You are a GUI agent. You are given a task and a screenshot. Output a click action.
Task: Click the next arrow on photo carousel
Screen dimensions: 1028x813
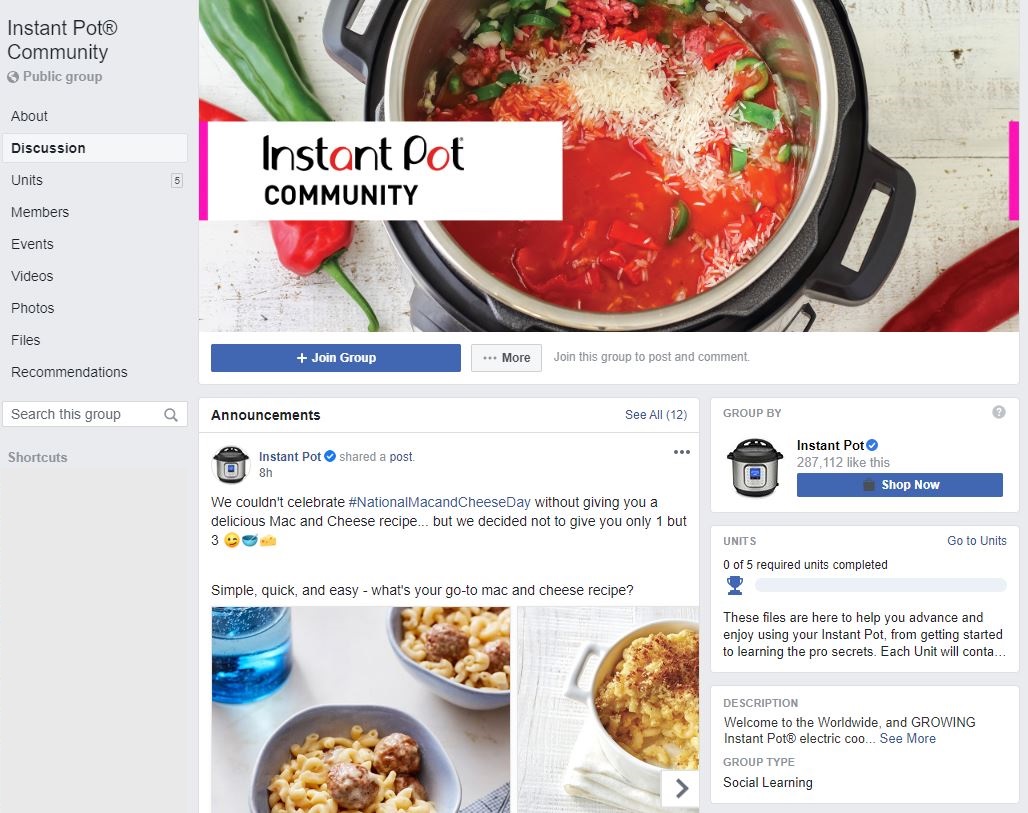point(681,788)
